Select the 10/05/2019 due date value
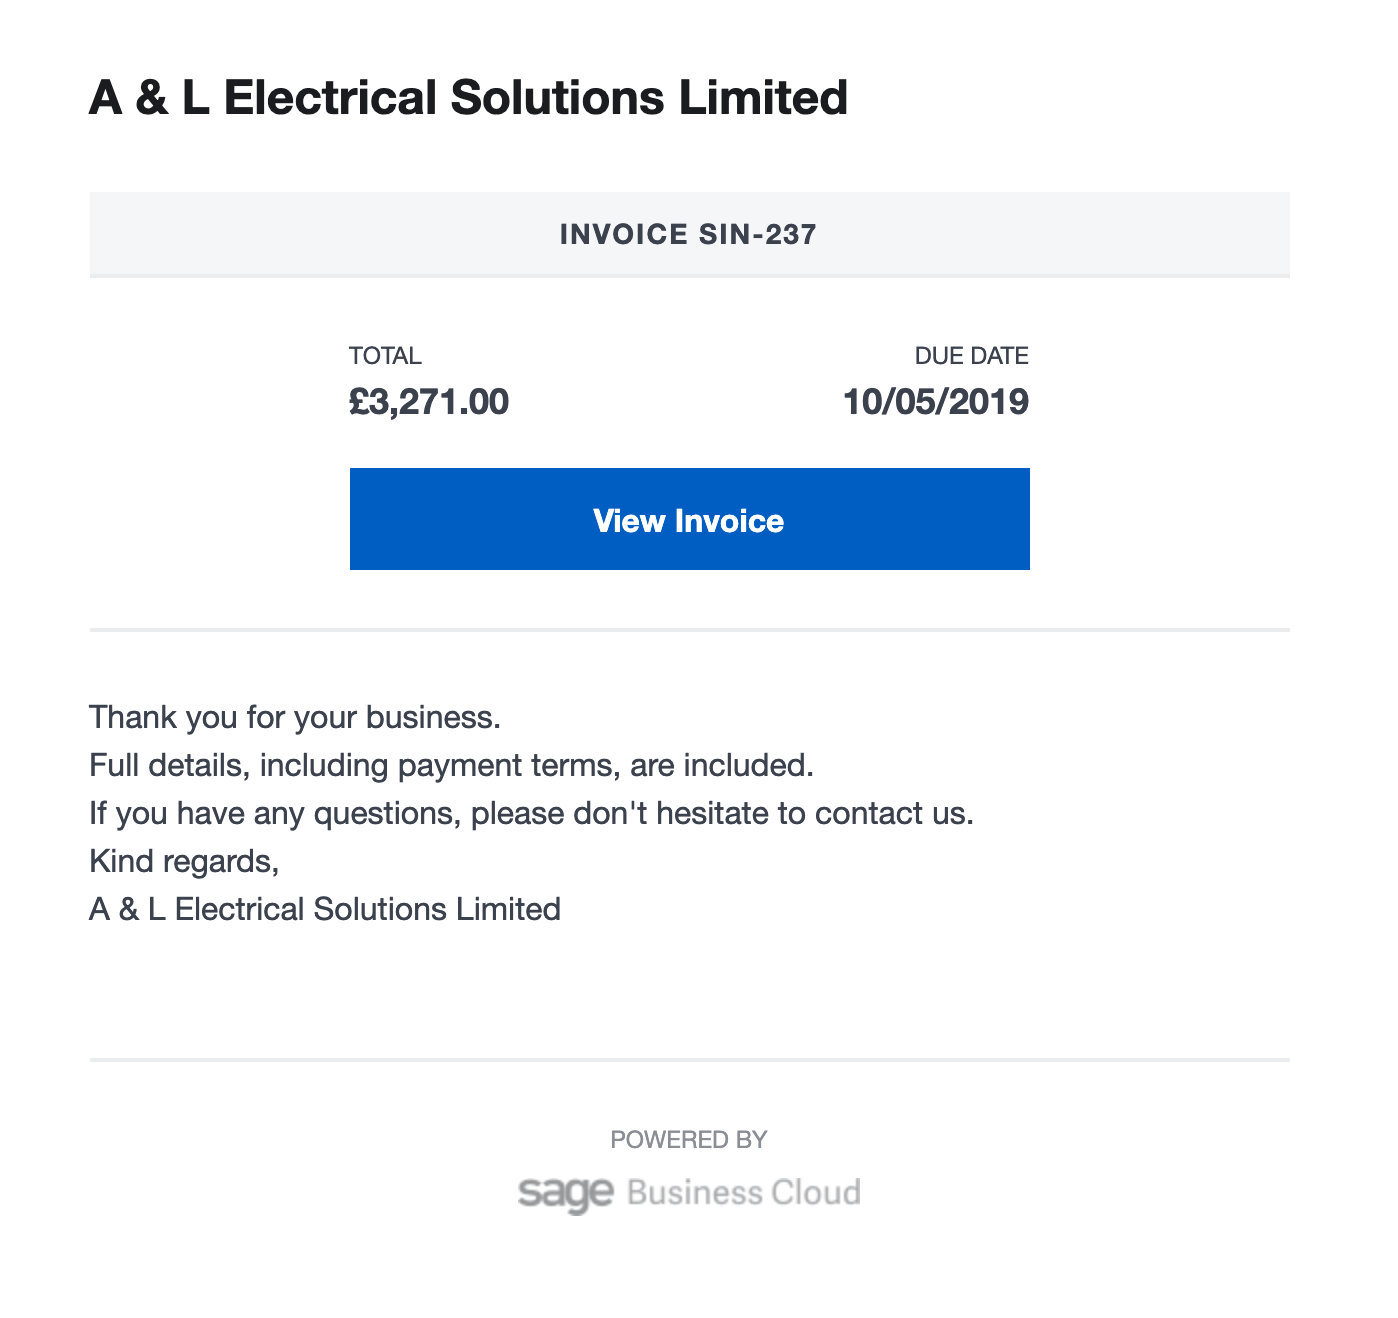Screen dimensions: 1398x1318 point(936,402)
